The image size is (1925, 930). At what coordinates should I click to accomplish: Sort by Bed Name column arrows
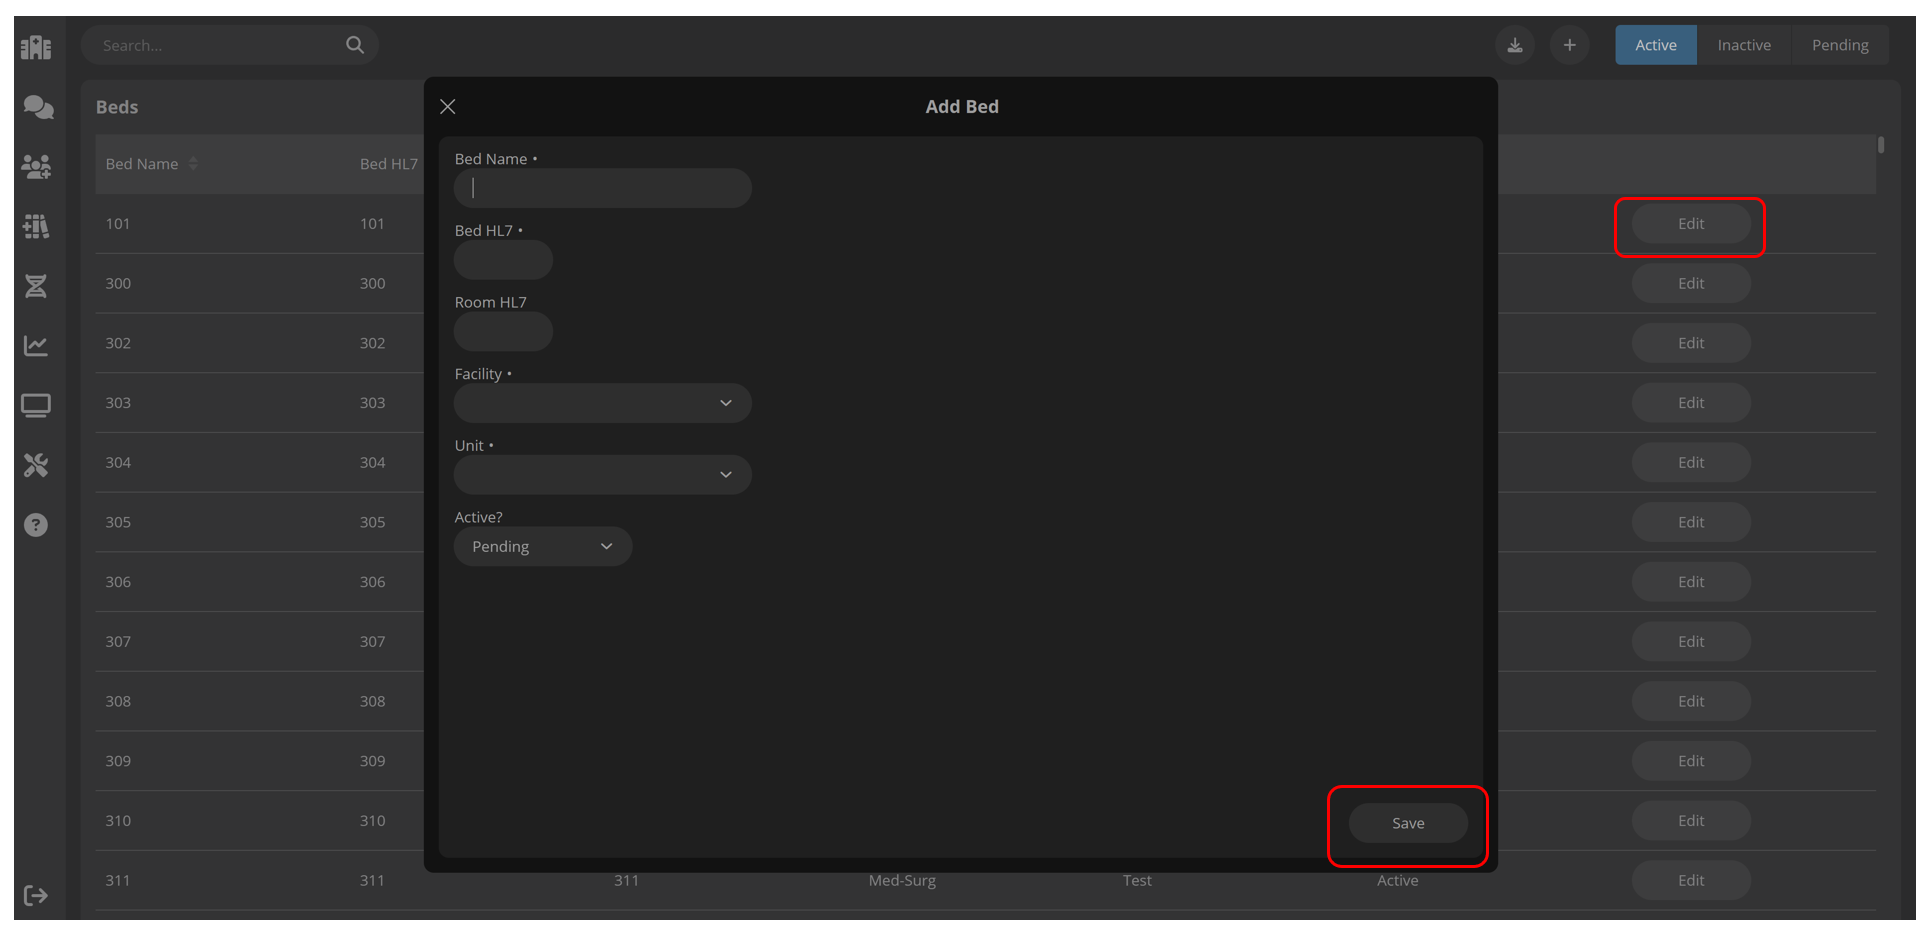(193, 164)
